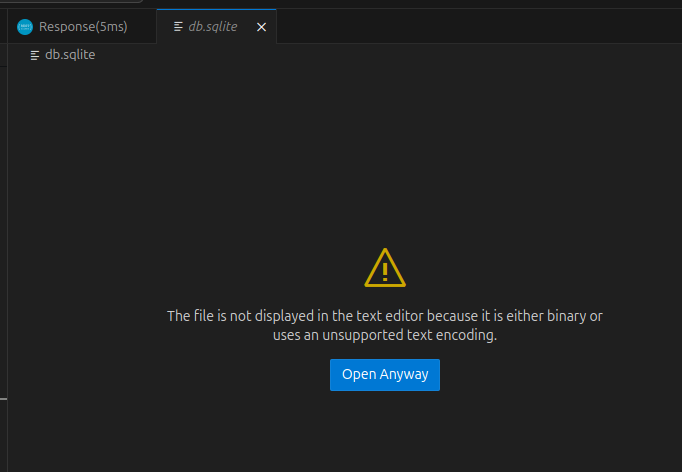Close the db.sqlite tab

(261, 27)
